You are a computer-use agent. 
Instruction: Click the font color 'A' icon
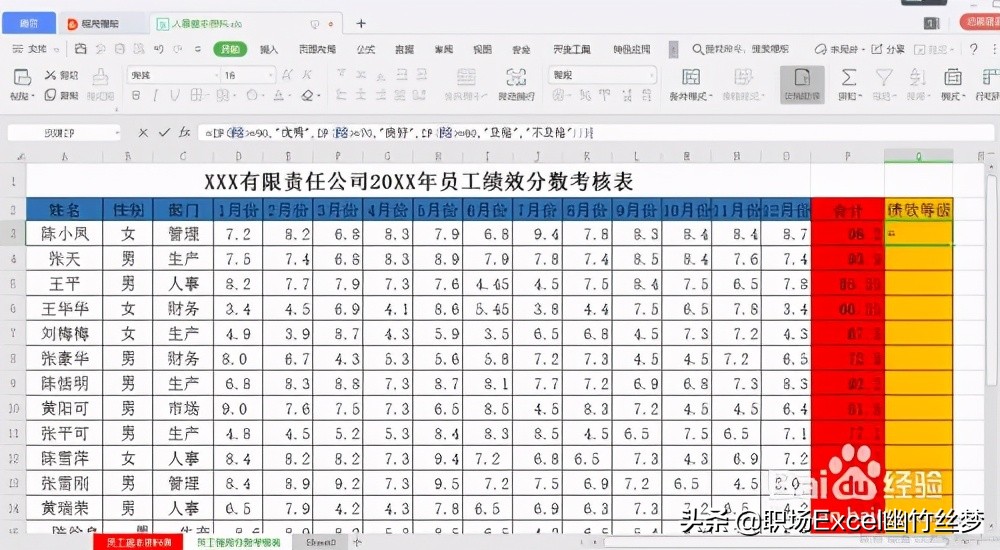(x=278, y=96)
